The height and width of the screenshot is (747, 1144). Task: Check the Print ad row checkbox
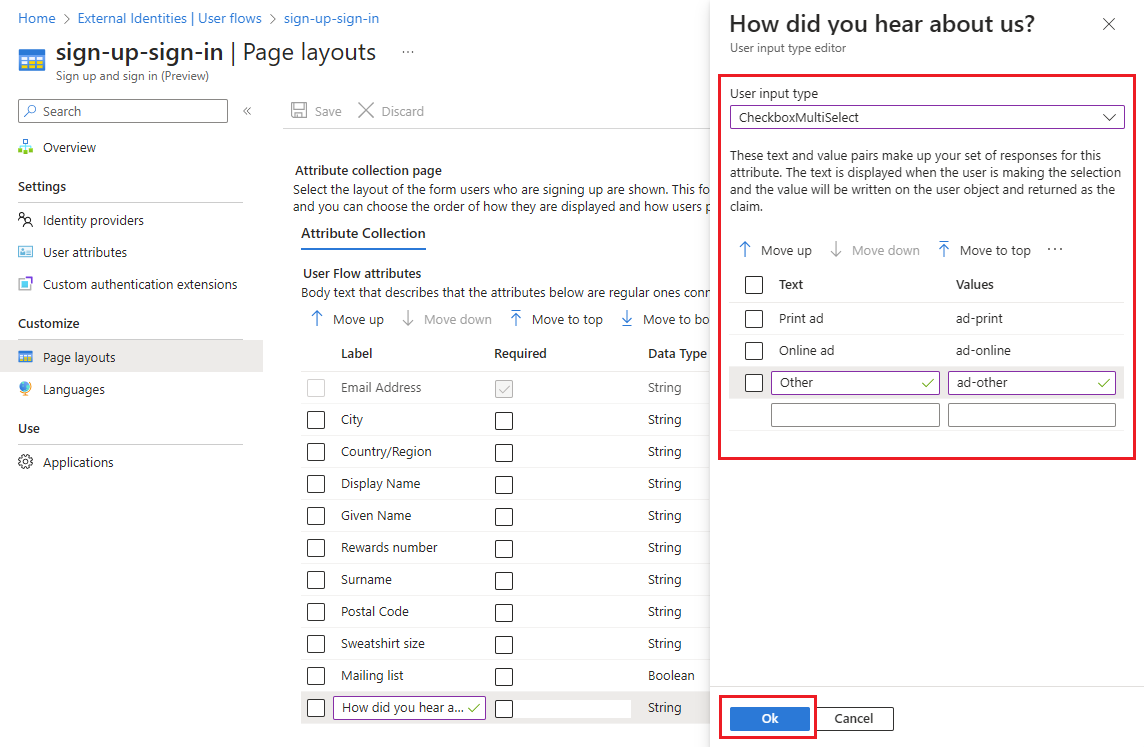coord(754,319)
